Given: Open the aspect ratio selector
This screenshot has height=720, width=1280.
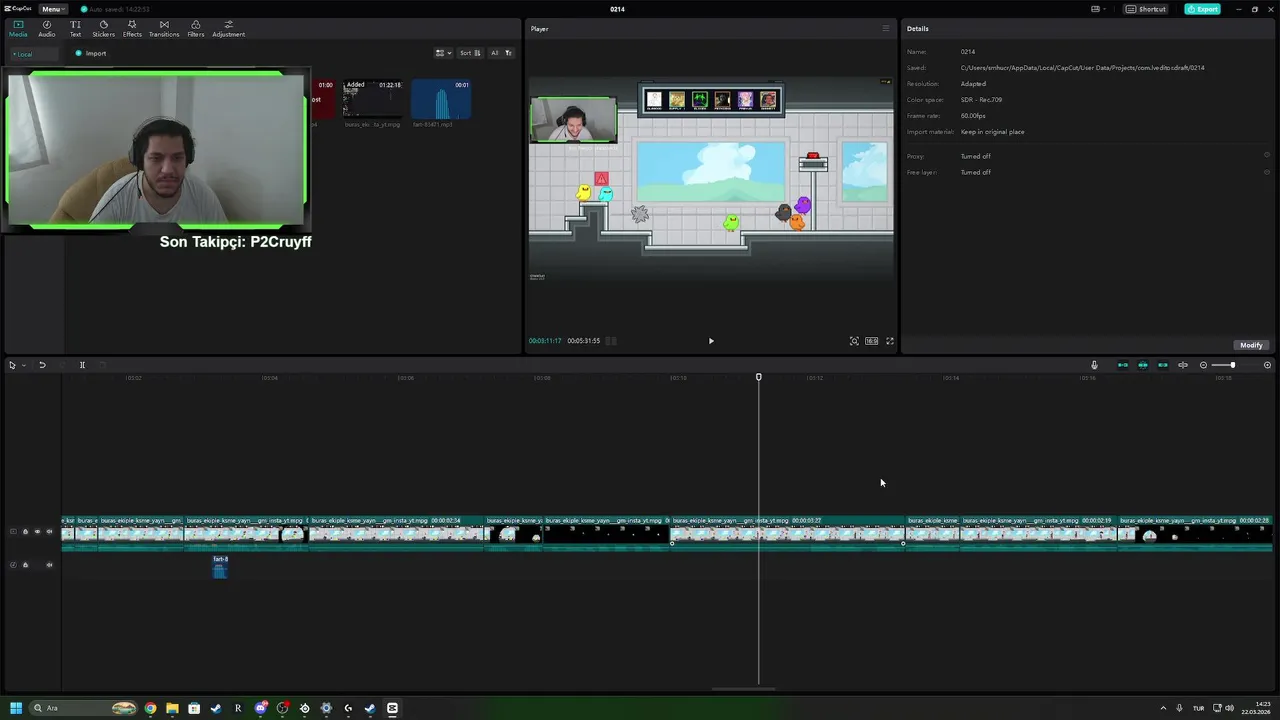Looking at the screenshot, I should 872,341.
